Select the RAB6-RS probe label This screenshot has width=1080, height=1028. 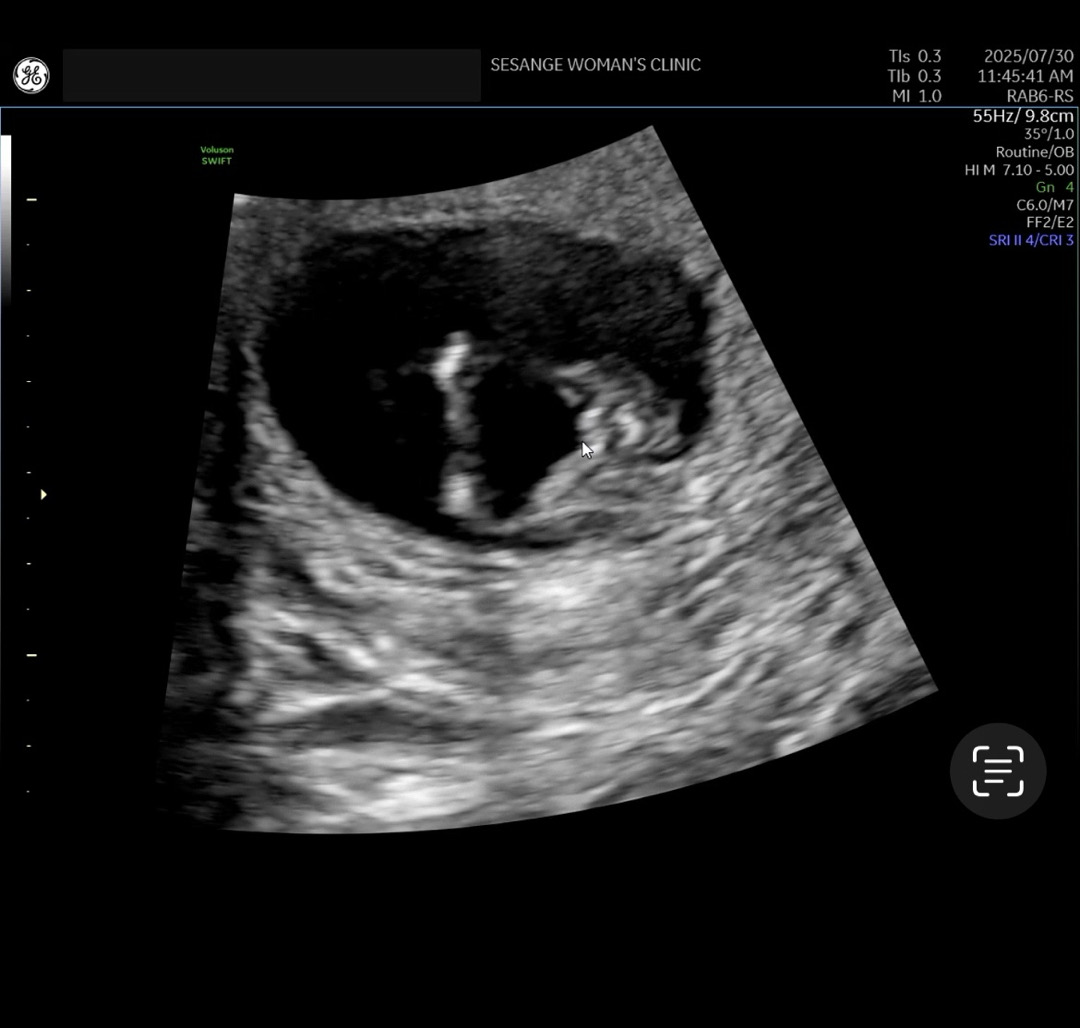[x=1039, y=96]
